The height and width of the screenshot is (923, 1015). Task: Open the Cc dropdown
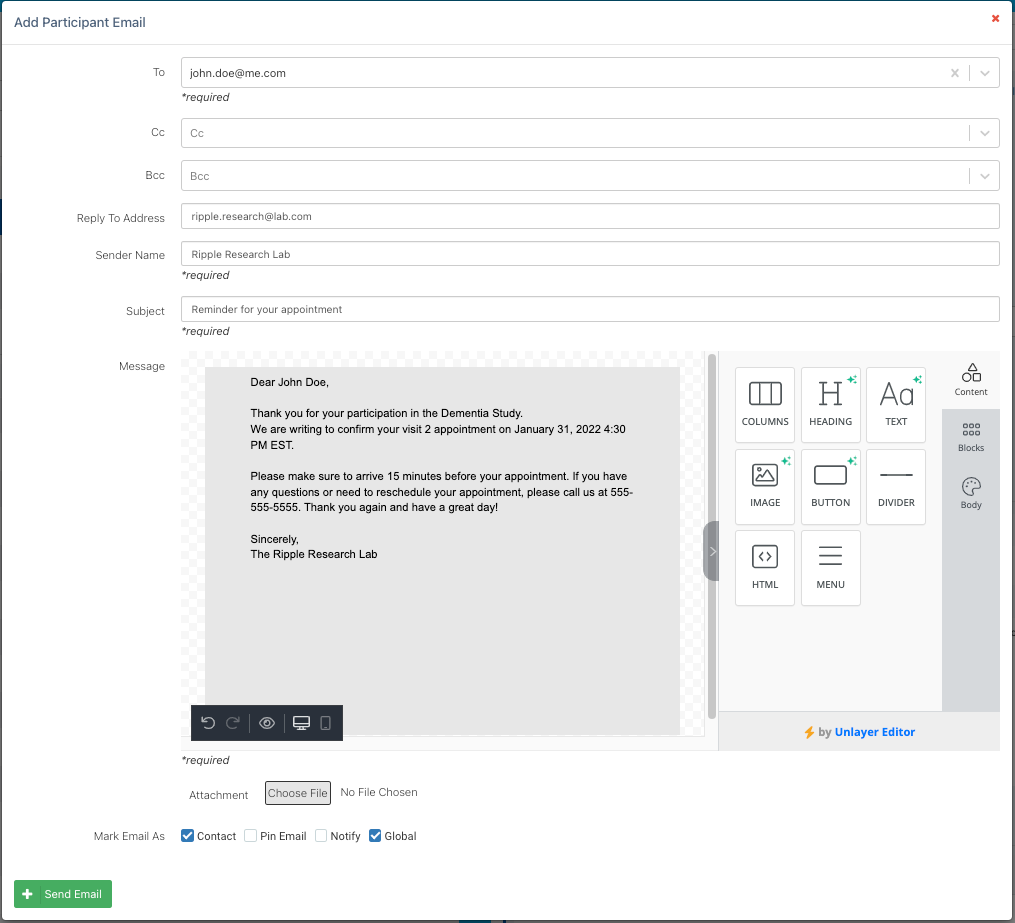tap(984, 133)
